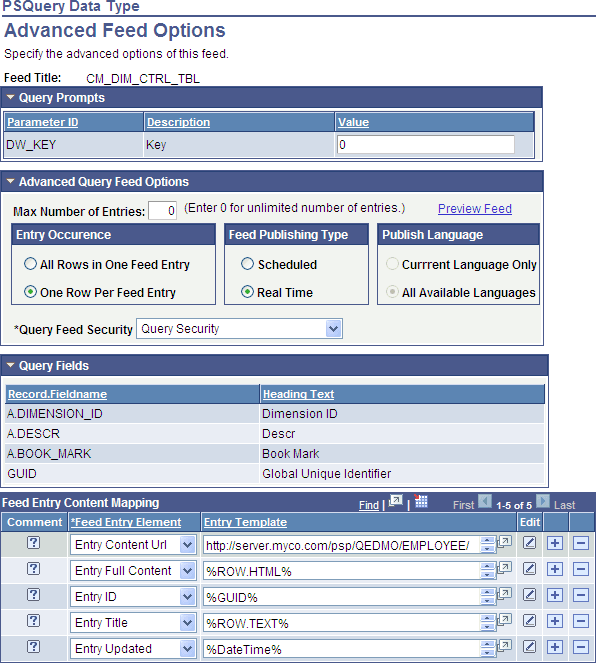The image size is (596, 663).
Task: Open the Entry Updated element dropdown
Action: pos(187,649)
